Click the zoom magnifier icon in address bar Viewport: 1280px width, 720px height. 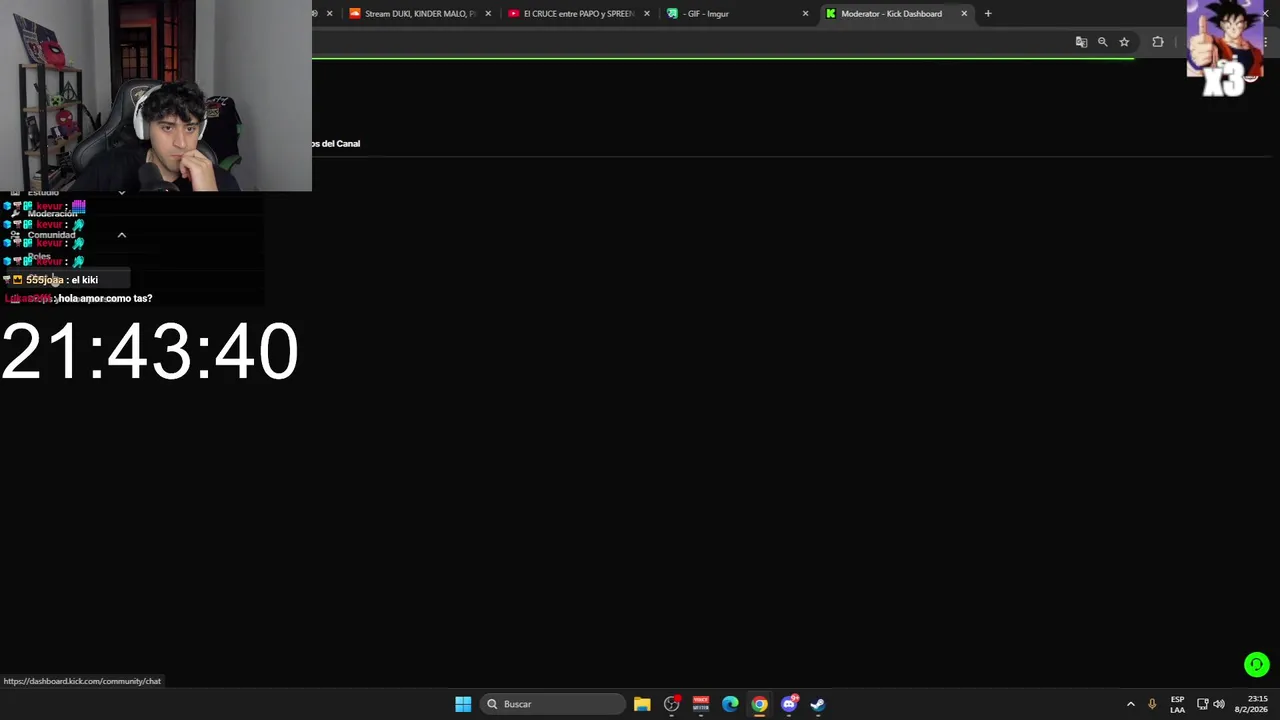click(x=1102, y=42)
